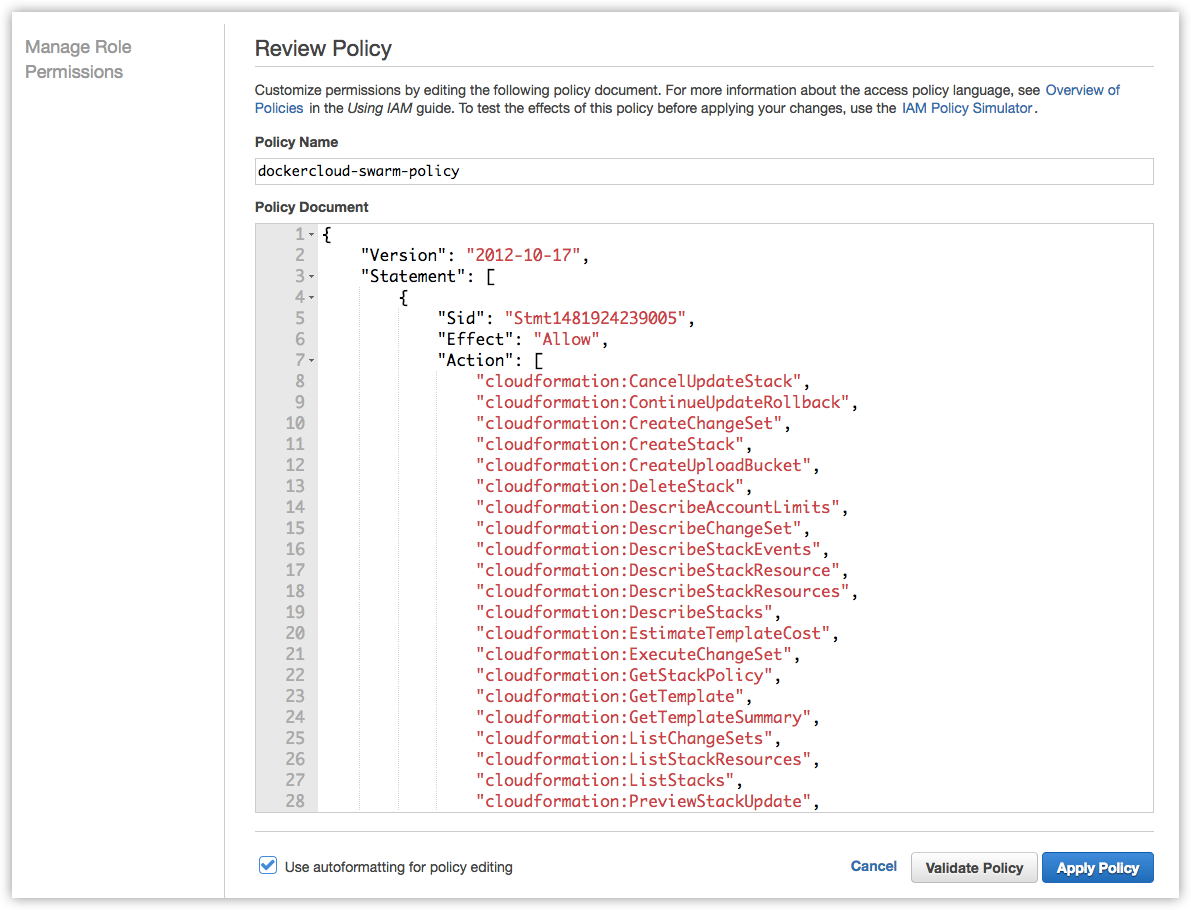Open the IAM Policy Simulator link
Image resolution: width=1191 pixels, height=910 pixels.
pos(967,108)
